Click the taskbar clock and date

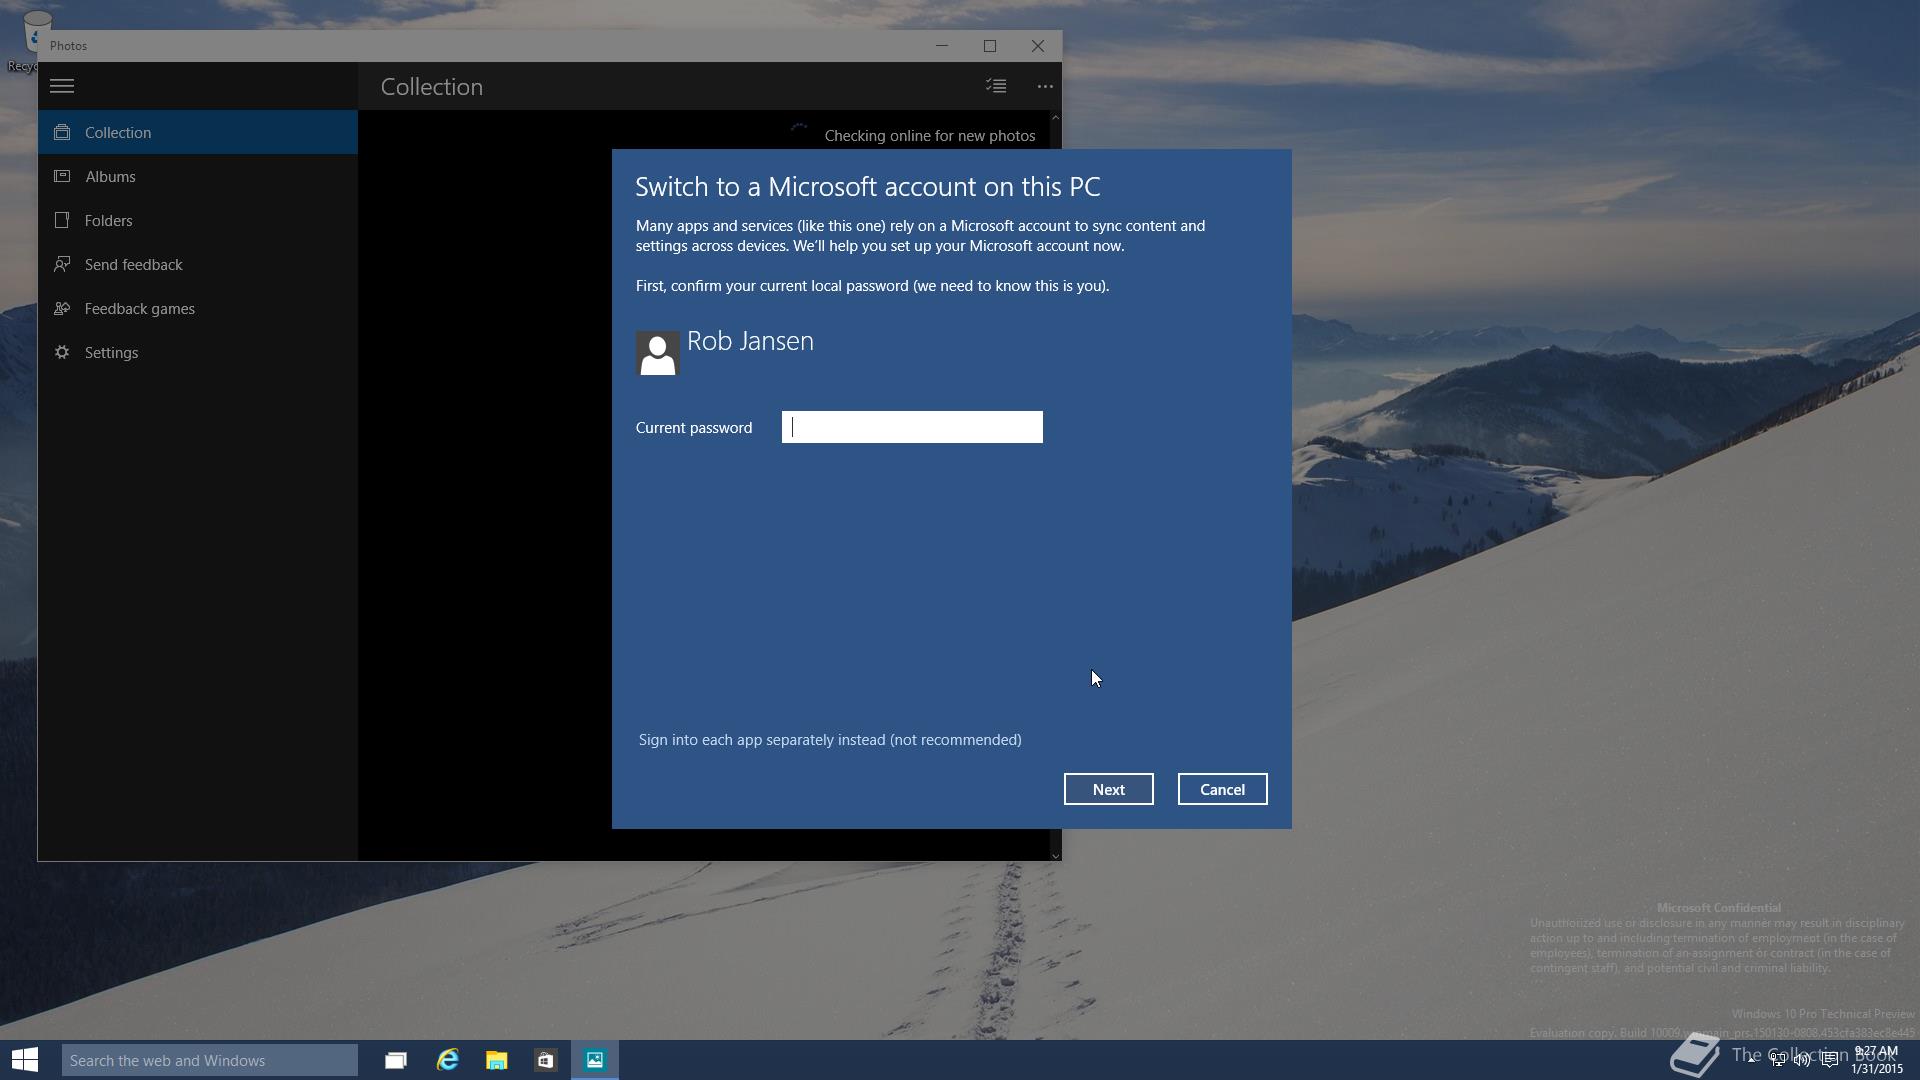(x=1876, y=1060)
